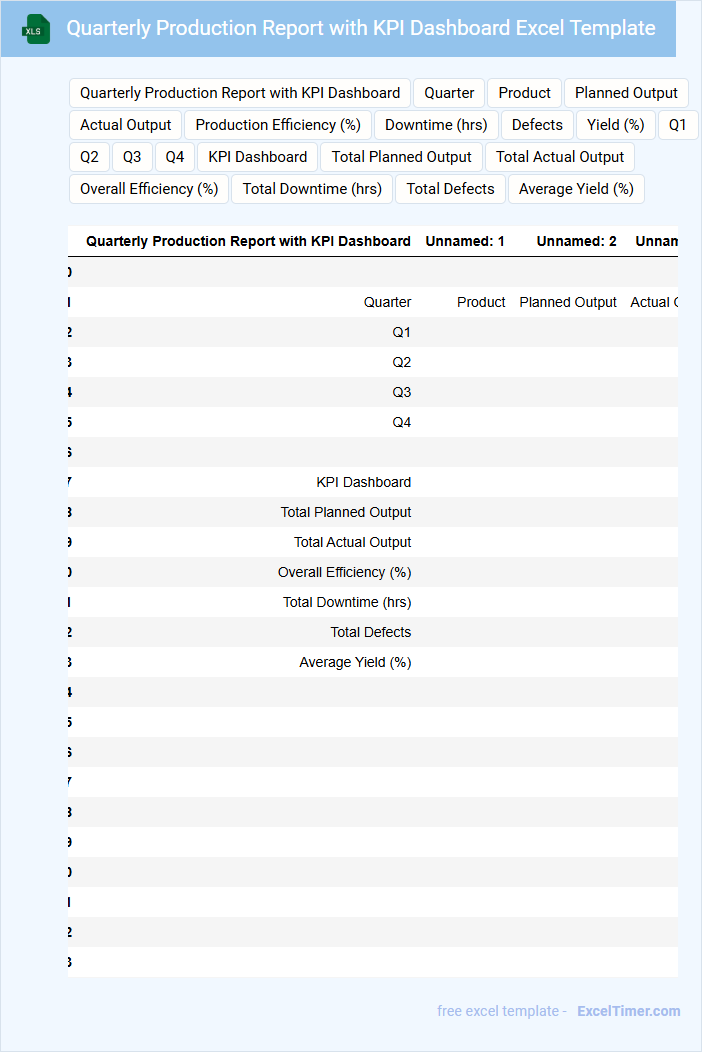Select the Product tag button
This screenshot has height=1052, width=702.
[524, 93]
